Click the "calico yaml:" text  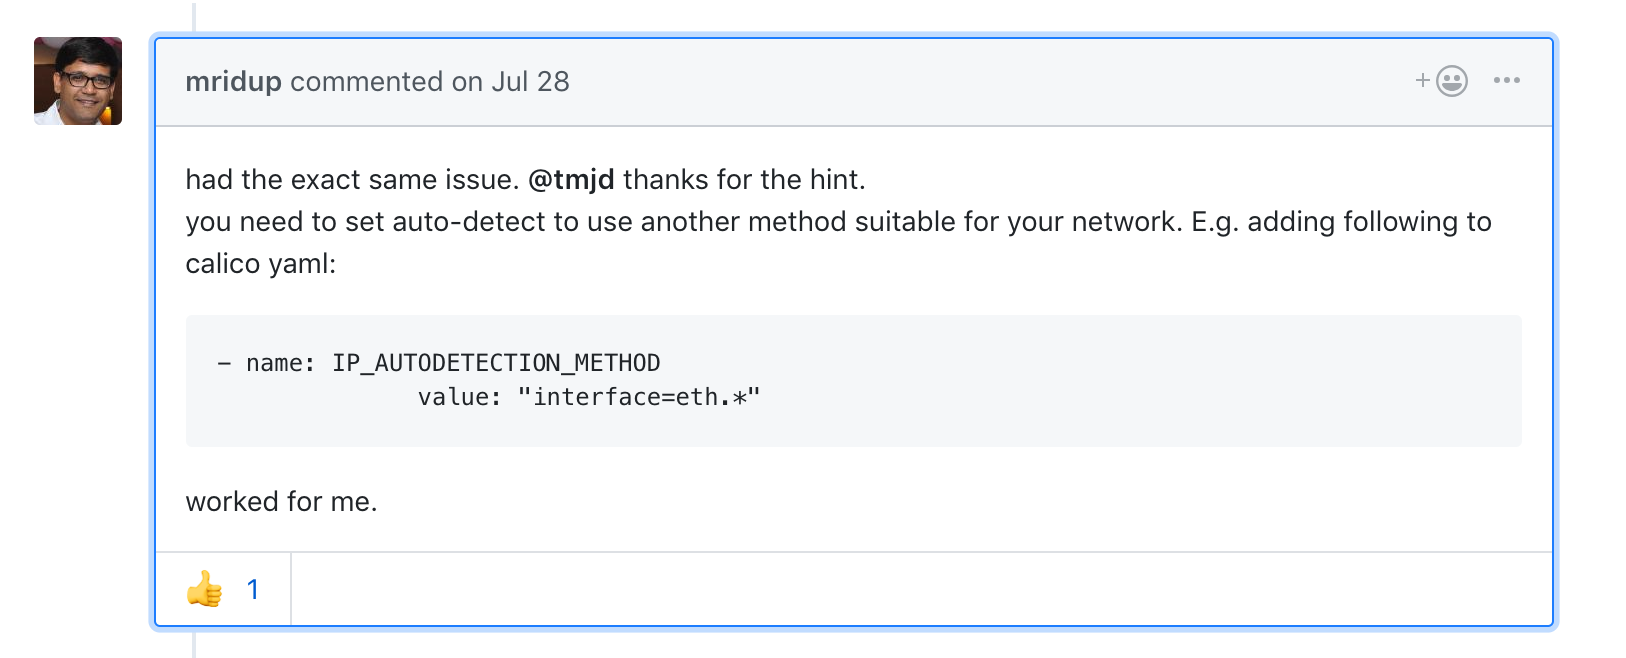tap(261, 264)
